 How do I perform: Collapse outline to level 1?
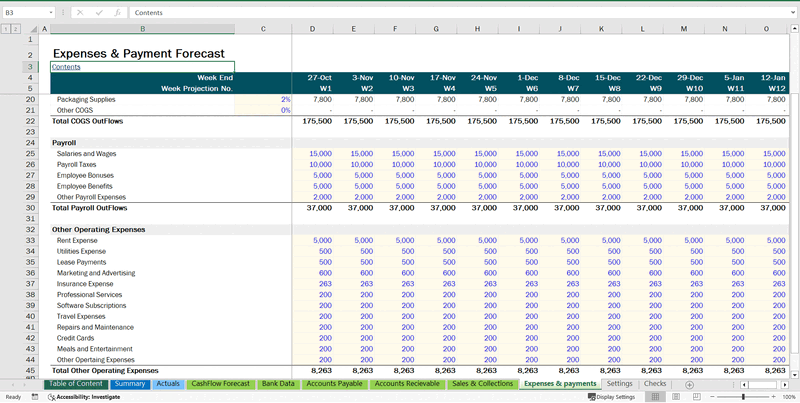tap(5, 29)
